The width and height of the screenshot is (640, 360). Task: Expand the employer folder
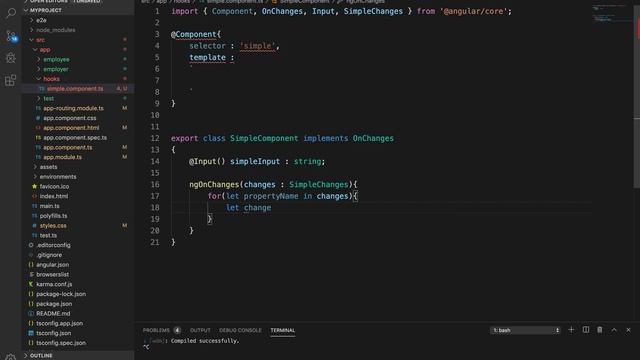(56, 69)
